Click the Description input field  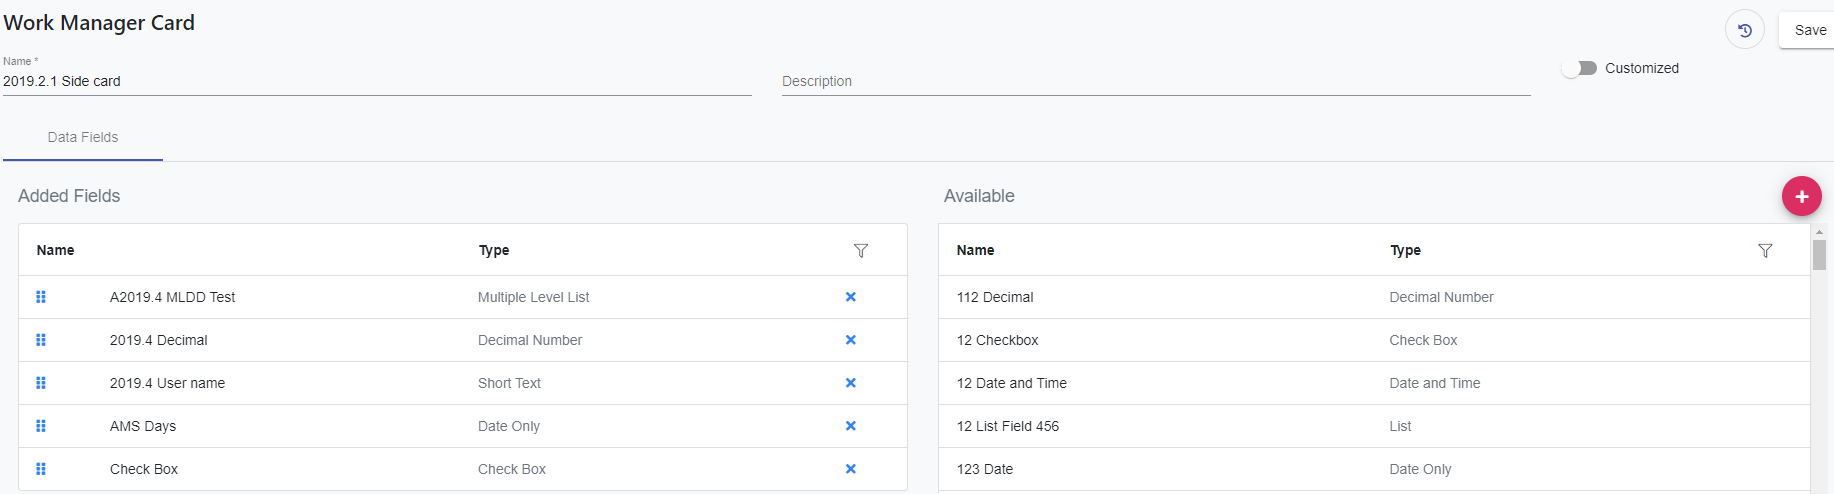tap(1156, 81)
